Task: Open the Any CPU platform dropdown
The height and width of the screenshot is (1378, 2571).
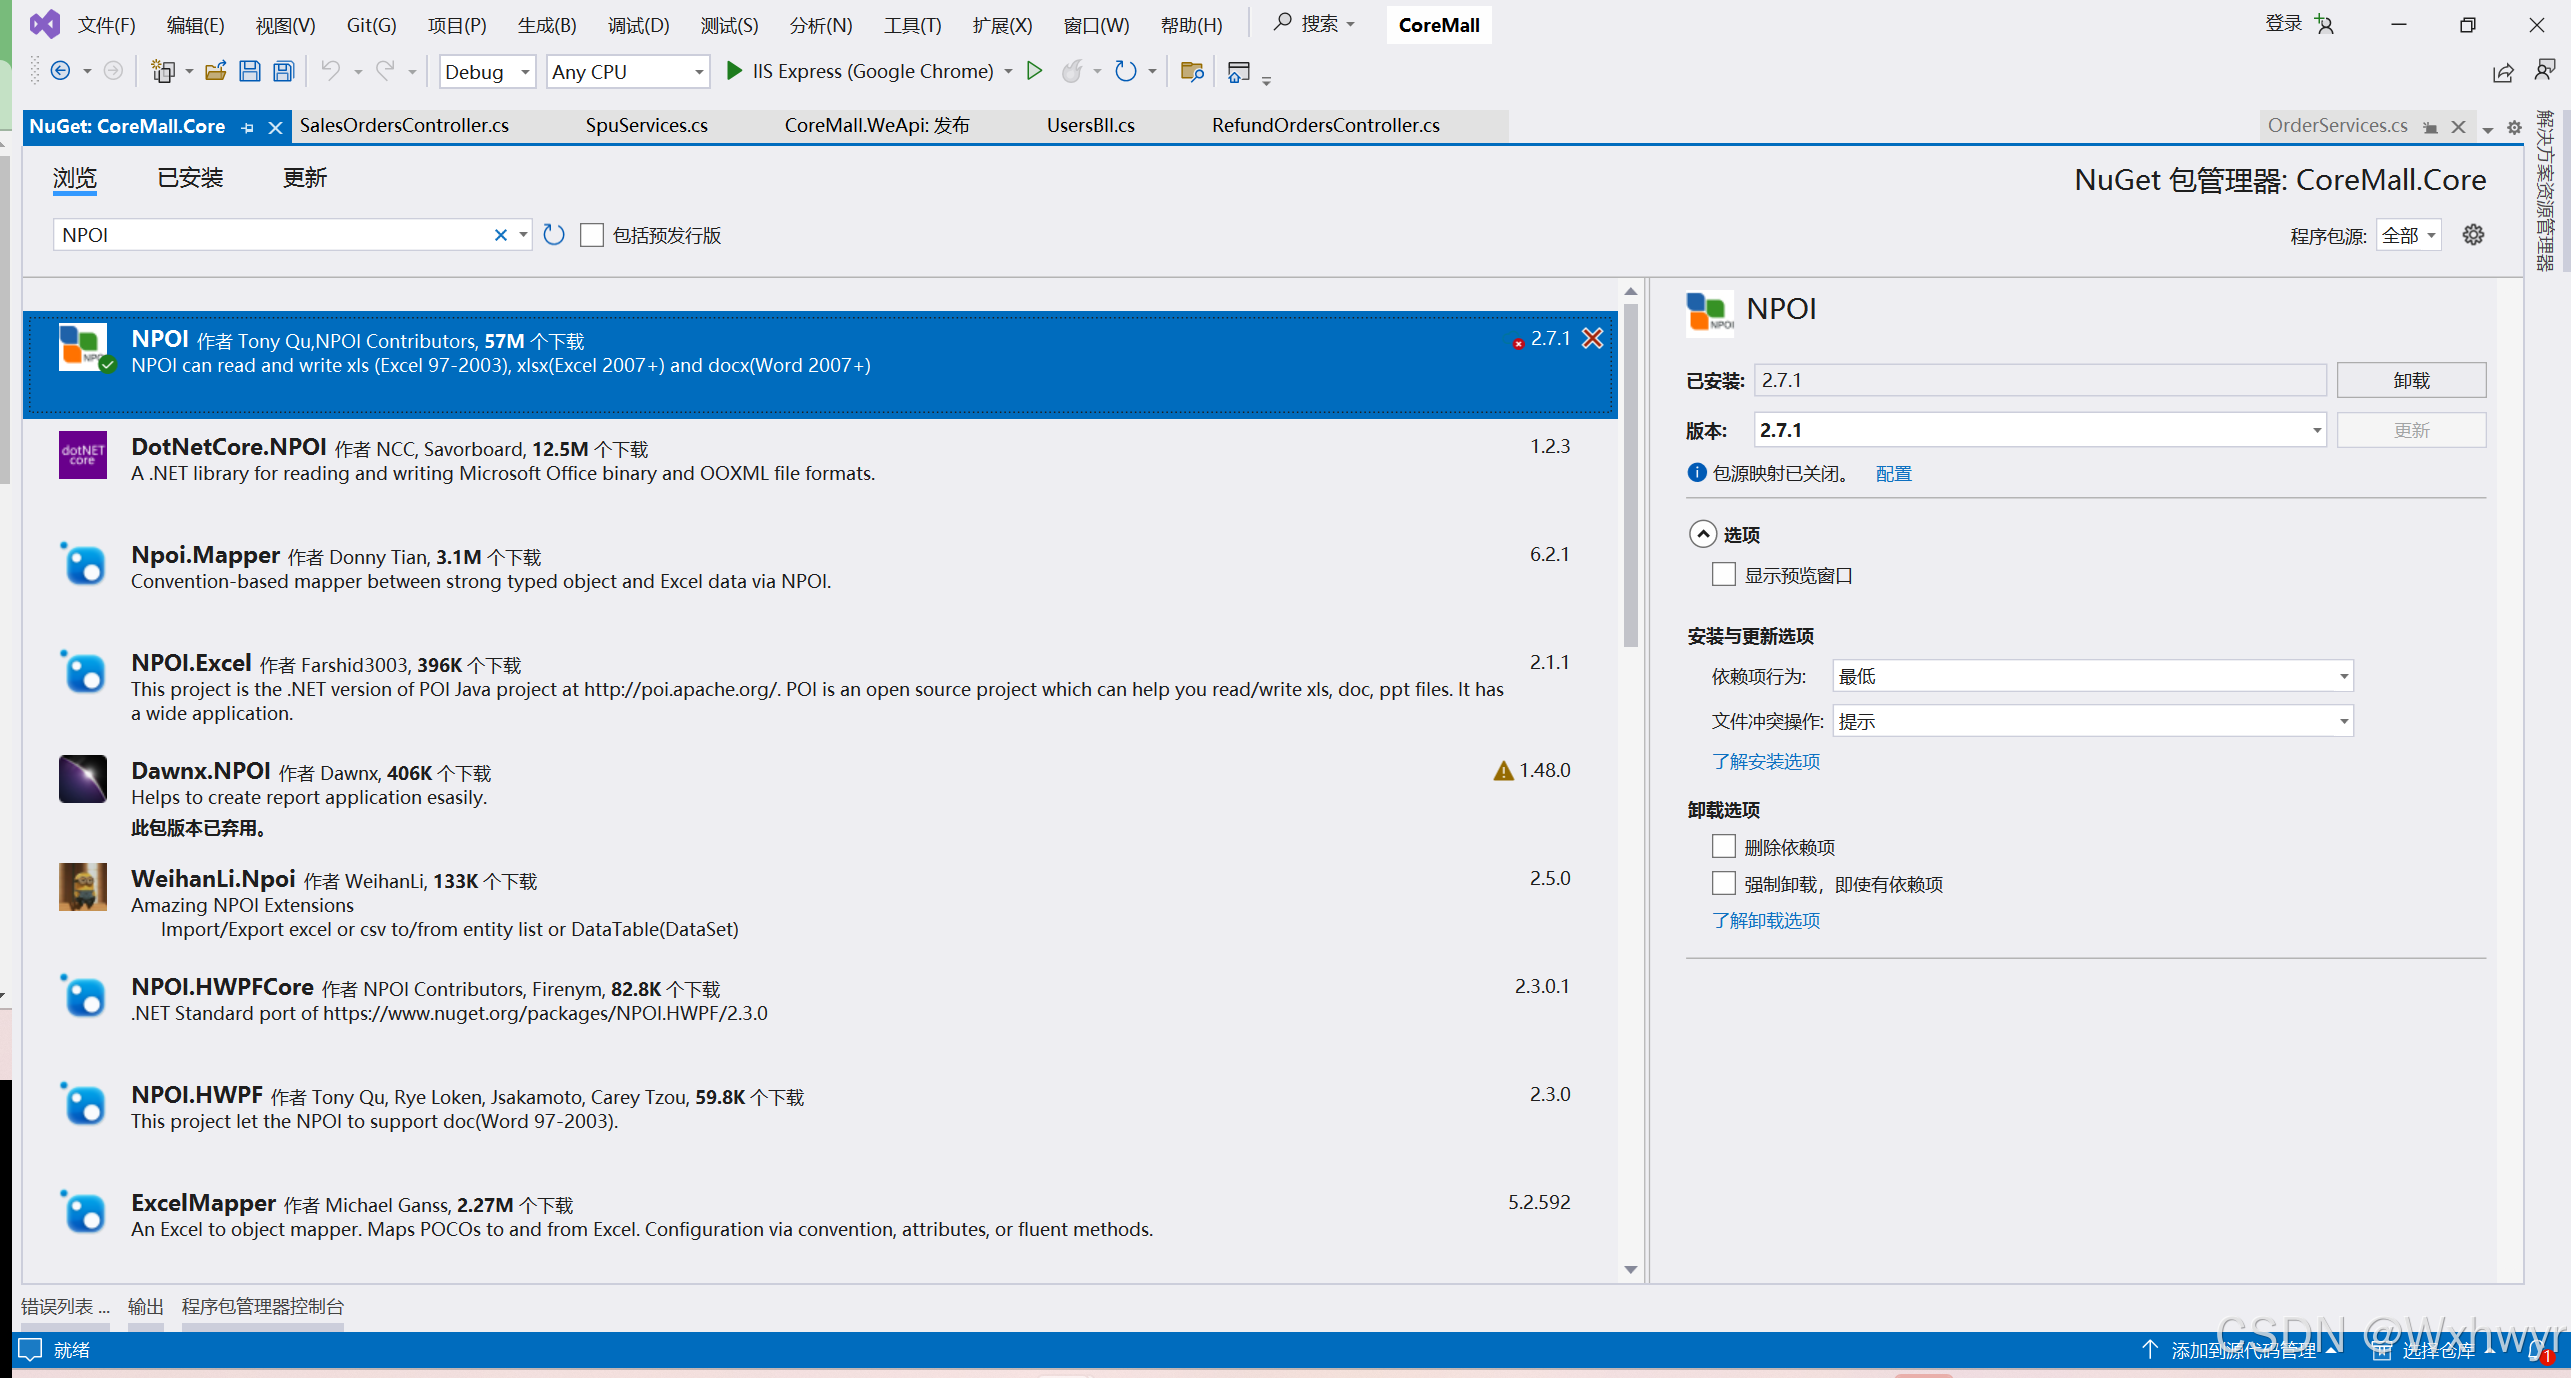Action: point(628,71)
